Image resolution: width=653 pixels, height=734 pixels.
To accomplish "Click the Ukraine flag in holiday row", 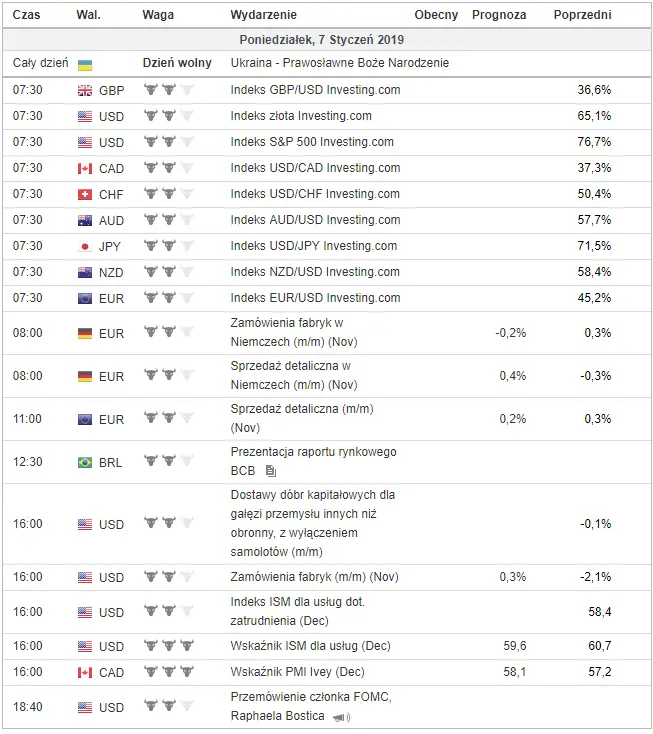I will pyautogui.click(x=85, y=65).
